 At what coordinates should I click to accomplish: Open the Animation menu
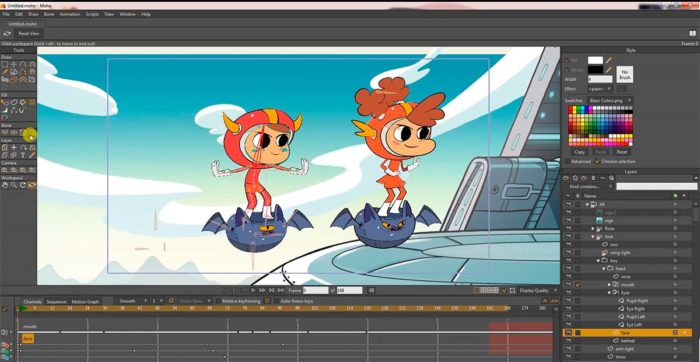point(70,14)
